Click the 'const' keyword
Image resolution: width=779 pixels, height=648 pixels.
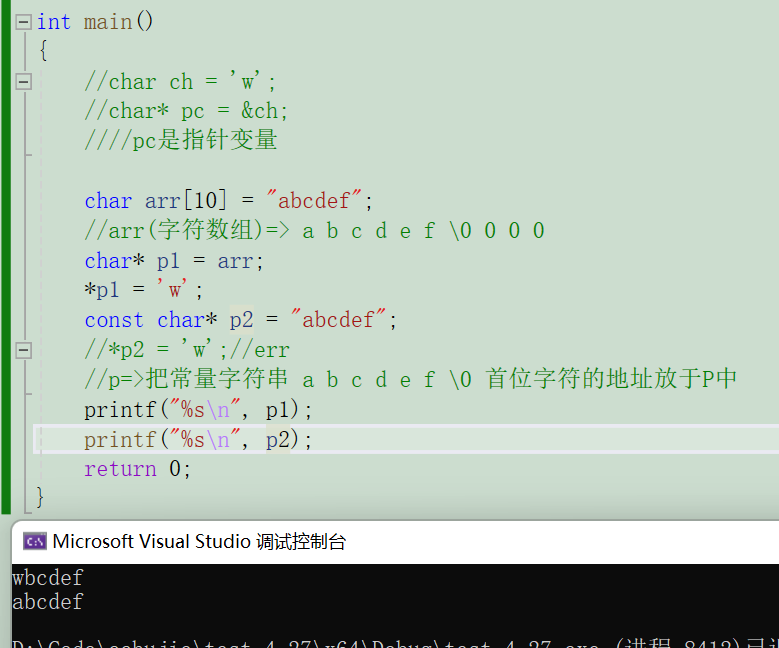pyautogui.click(x=114, y=320)
